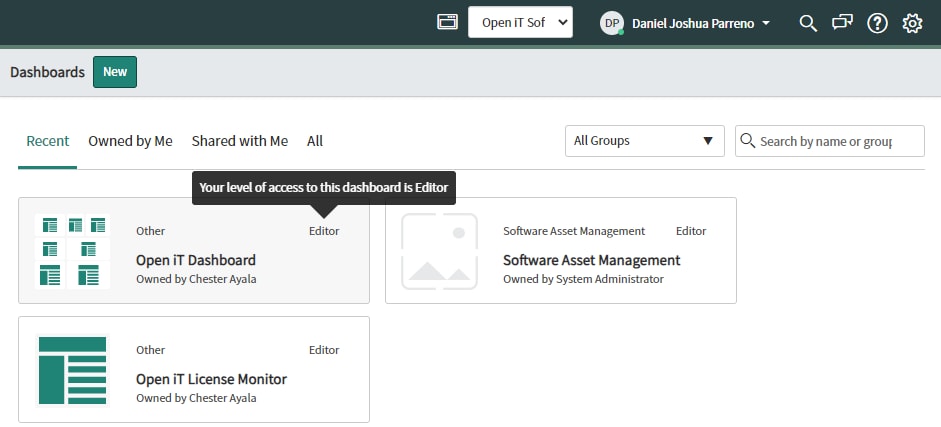The image size is (941, 427).
Task: Click 'Other' group label on License Monitor card
Action: [151, 350]
